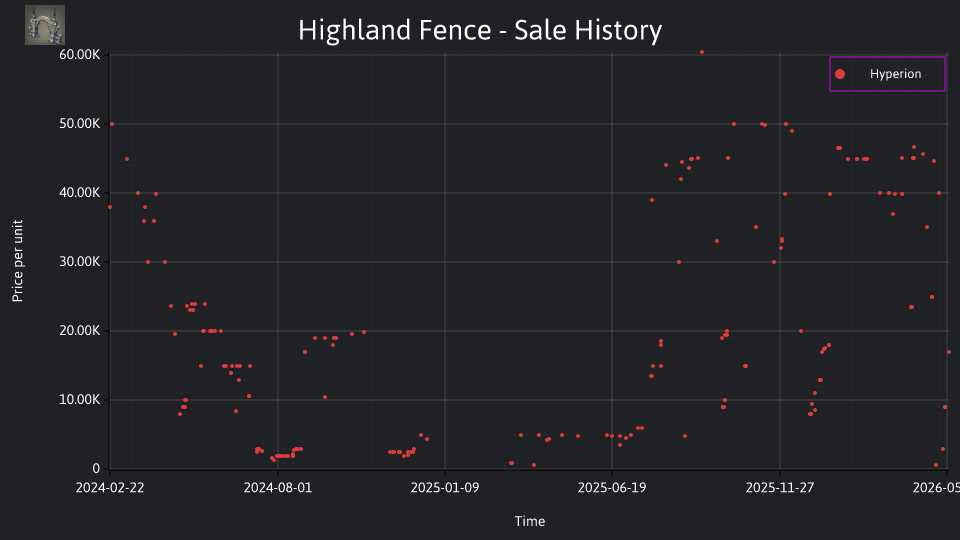Click the 50.00K price axis label
Screen dimensions: 960x540
80,124
